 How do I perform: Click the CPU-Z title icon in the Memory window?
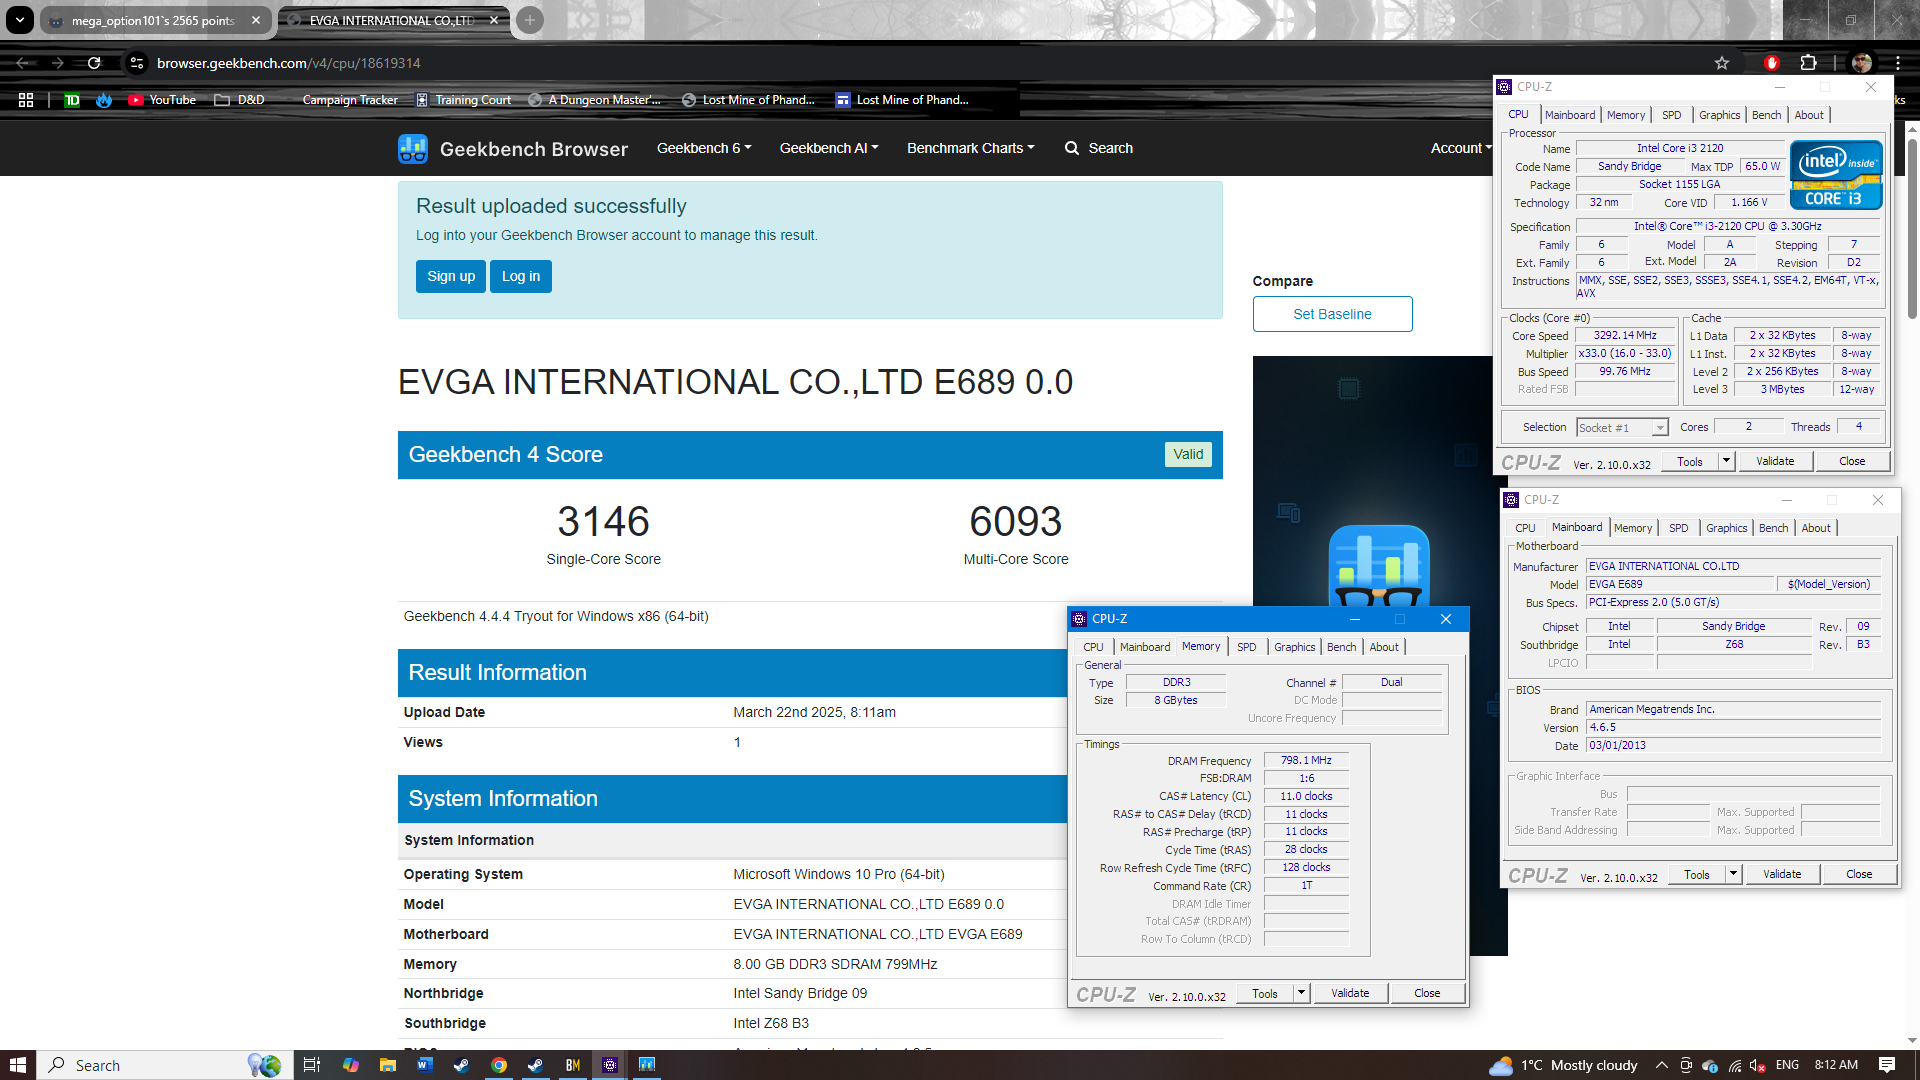(1079, 619)
